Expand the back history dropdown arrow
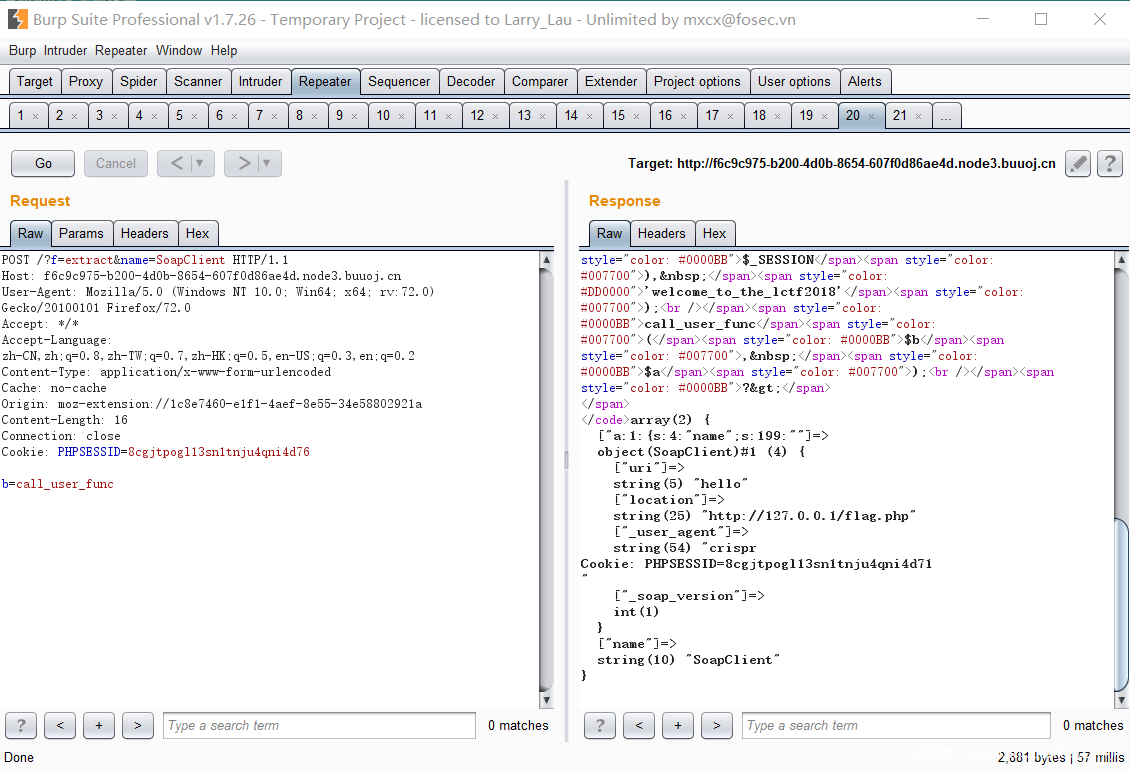 click(200, 164)
